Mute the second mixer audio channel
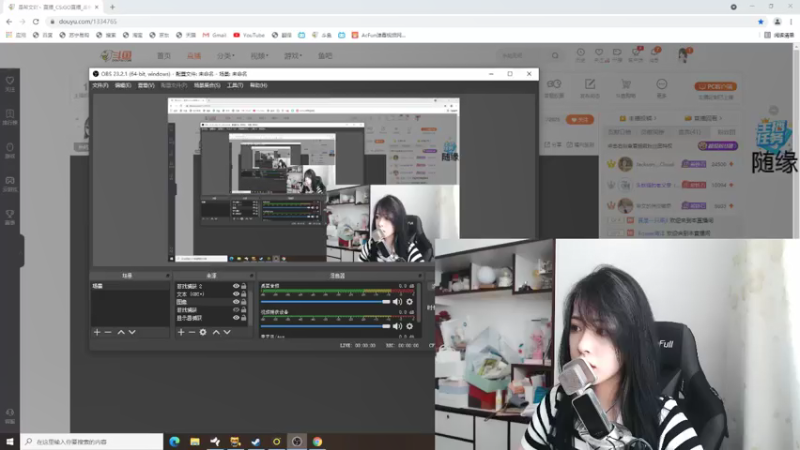This screenshot has width=800, height=450. pyautogui.click(x=397, y=326)
